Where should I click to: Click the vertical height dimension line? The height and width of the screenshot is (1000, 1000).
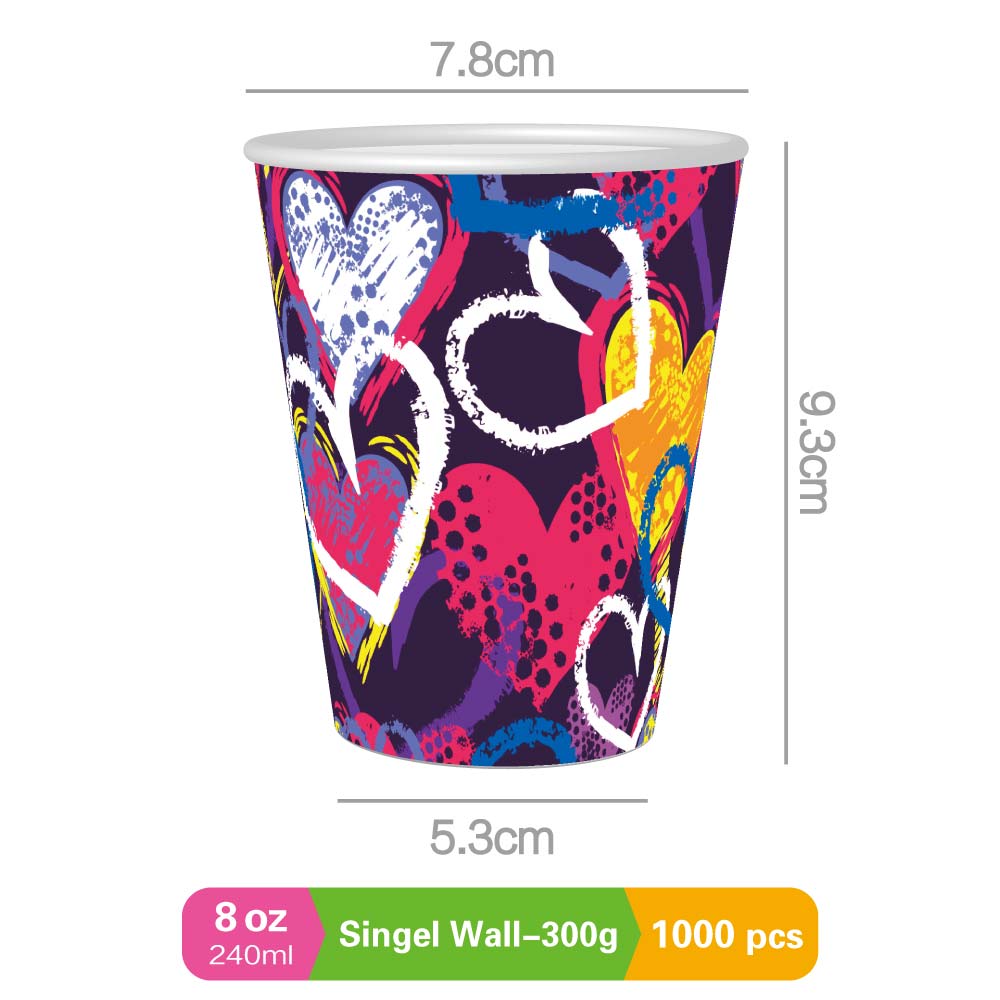click(x=786, y=453)
